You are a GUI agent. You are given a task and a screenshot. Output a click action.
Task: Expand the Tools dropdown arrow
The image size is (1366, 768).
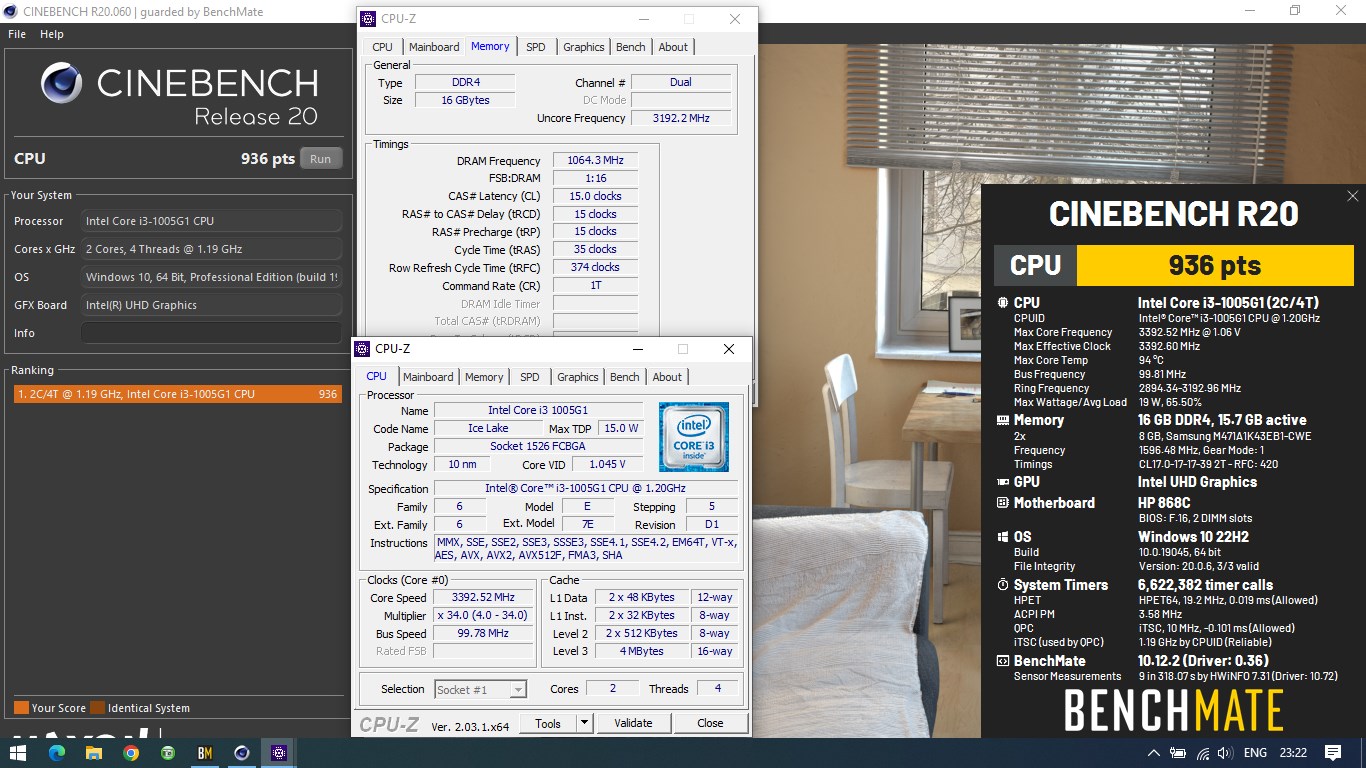(585, 723)
